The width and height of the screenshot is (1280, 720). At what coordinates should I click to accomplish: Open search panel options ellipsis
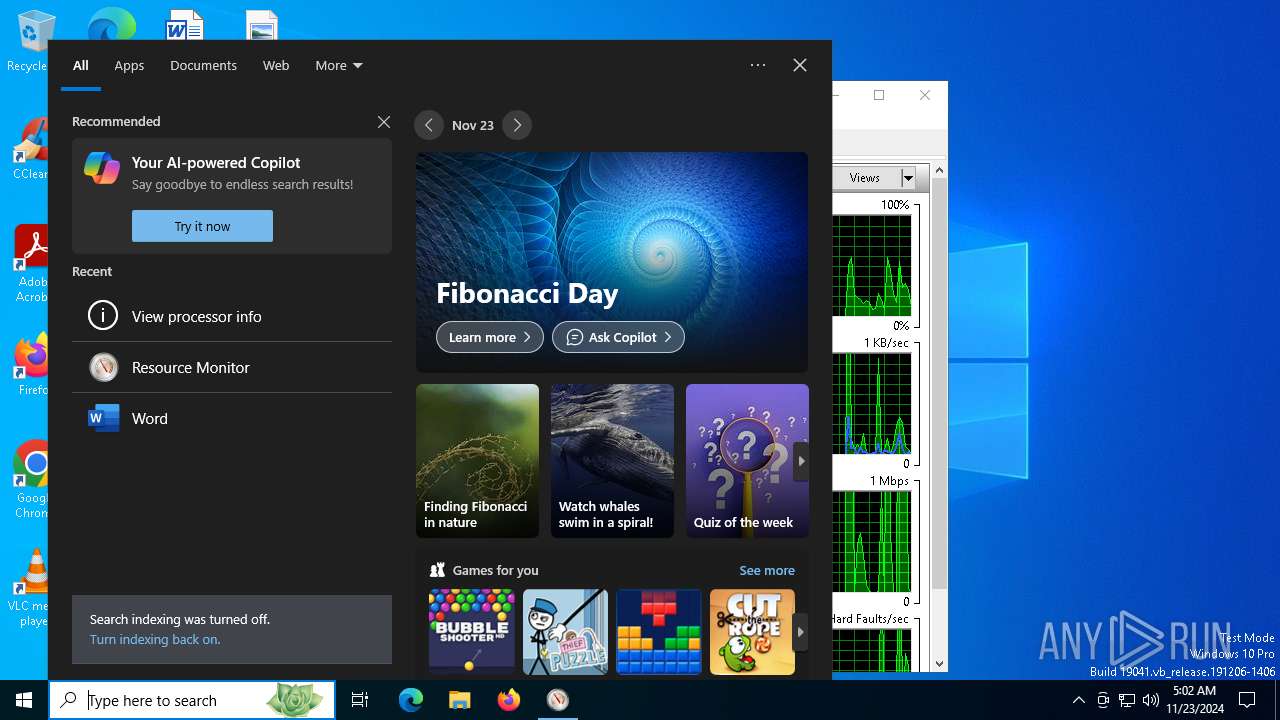[758, 65]
